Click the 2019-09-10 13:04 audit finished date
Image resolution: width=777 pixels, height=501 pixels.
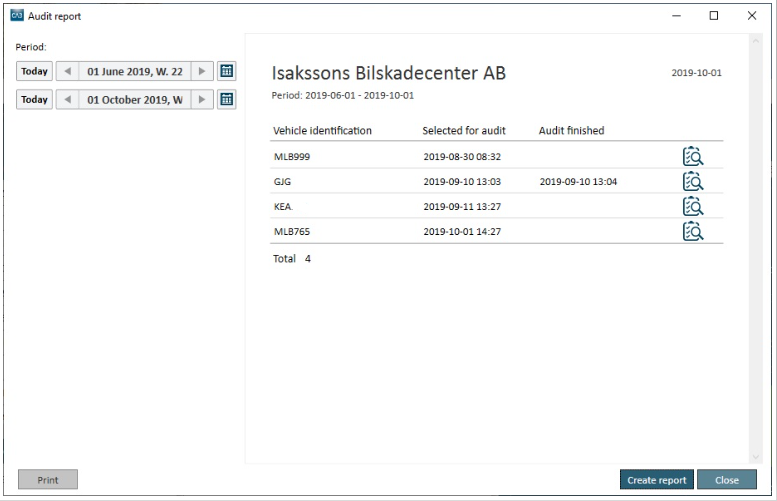tap(578, 182)
